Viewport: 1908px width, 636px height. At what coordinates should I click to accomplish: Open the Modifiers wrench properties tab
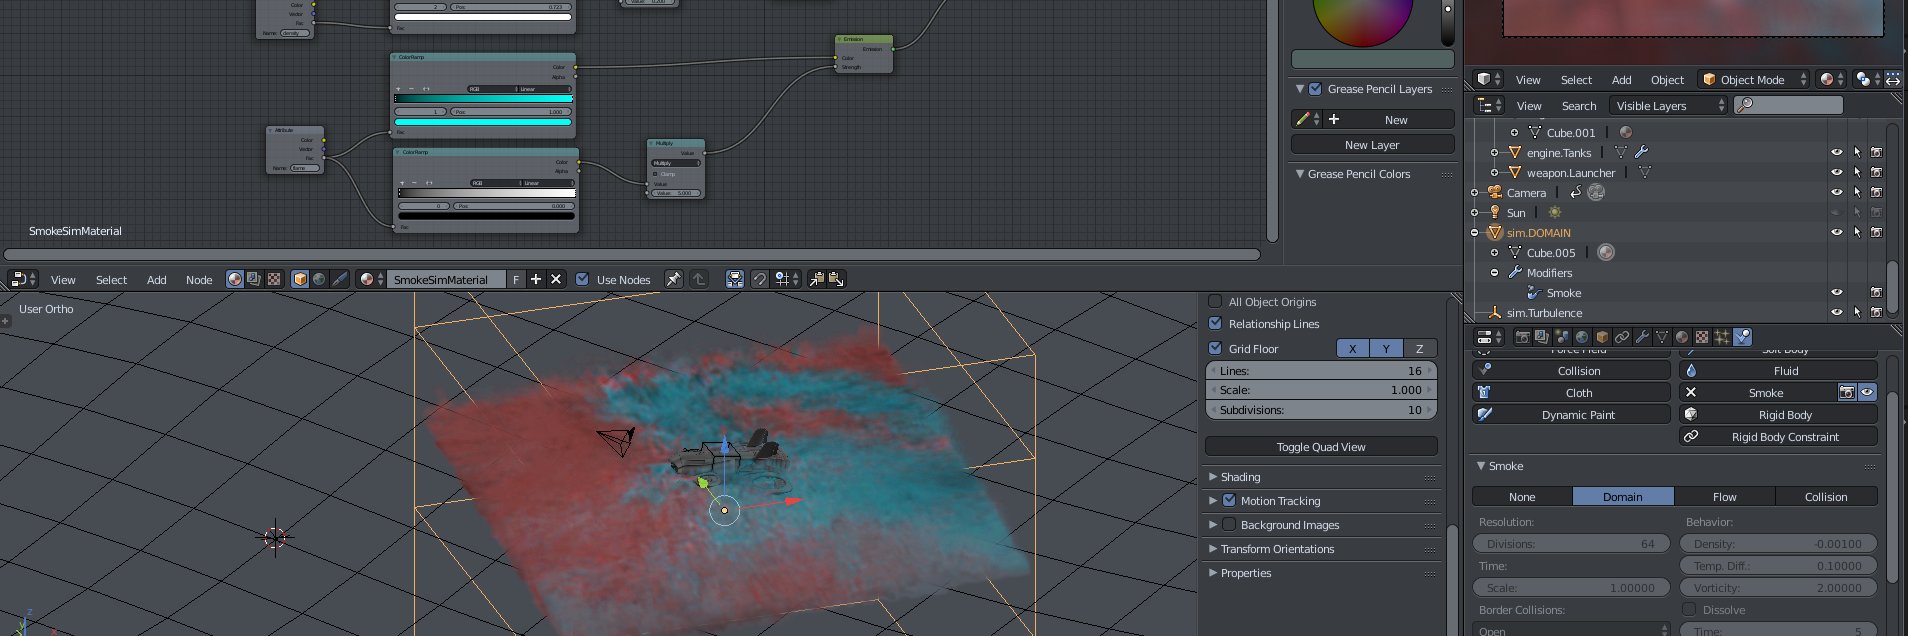coord(1642,337)
